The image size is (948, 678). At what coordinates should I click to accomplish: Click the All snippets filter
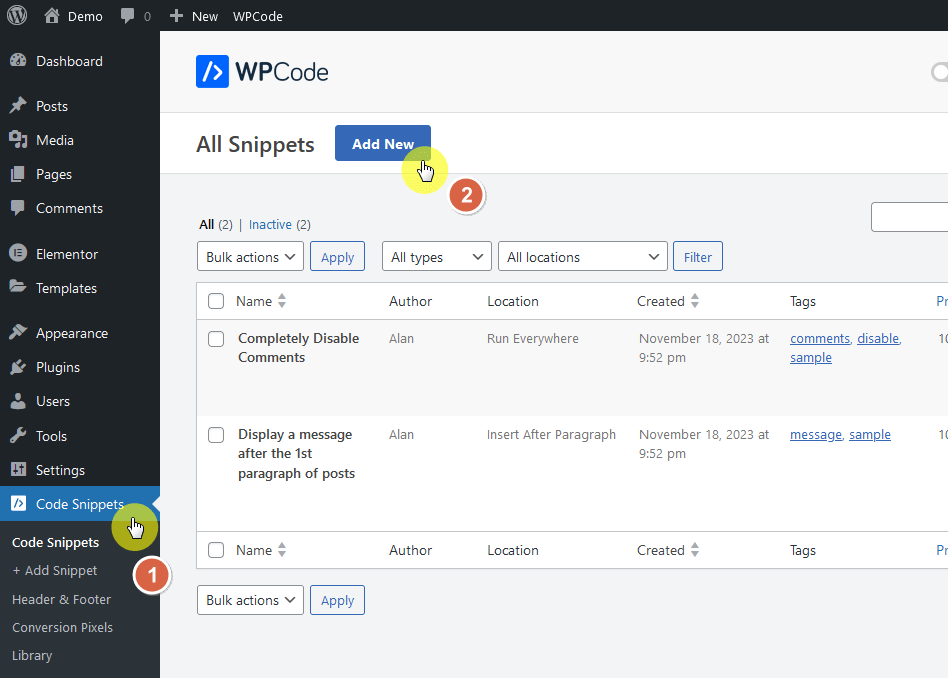(x=207, y=224)
